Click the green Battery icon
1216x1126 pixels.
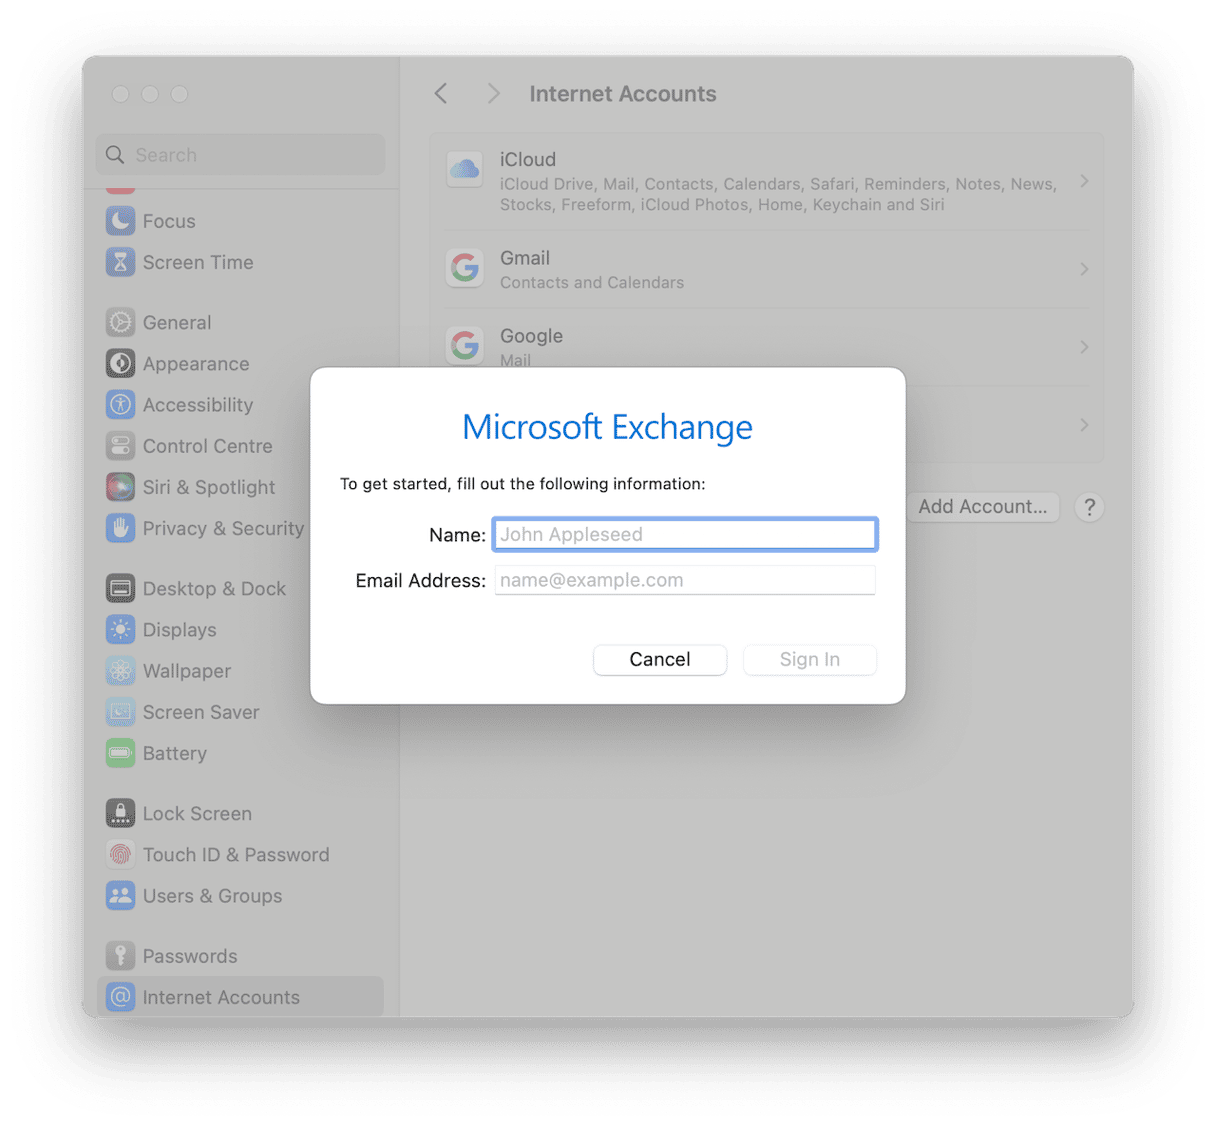(120, 753)
